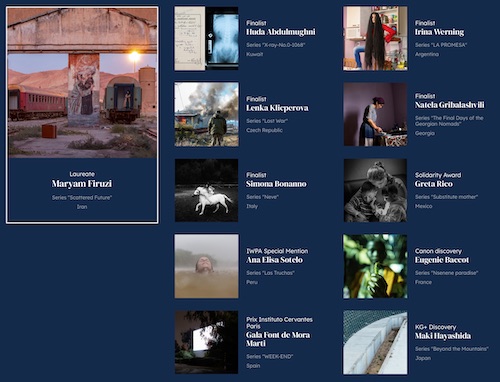The width and height of the screenshot is (500, 382).
Task: Click the Maryam Firuzi name heading
Action: 82,184
